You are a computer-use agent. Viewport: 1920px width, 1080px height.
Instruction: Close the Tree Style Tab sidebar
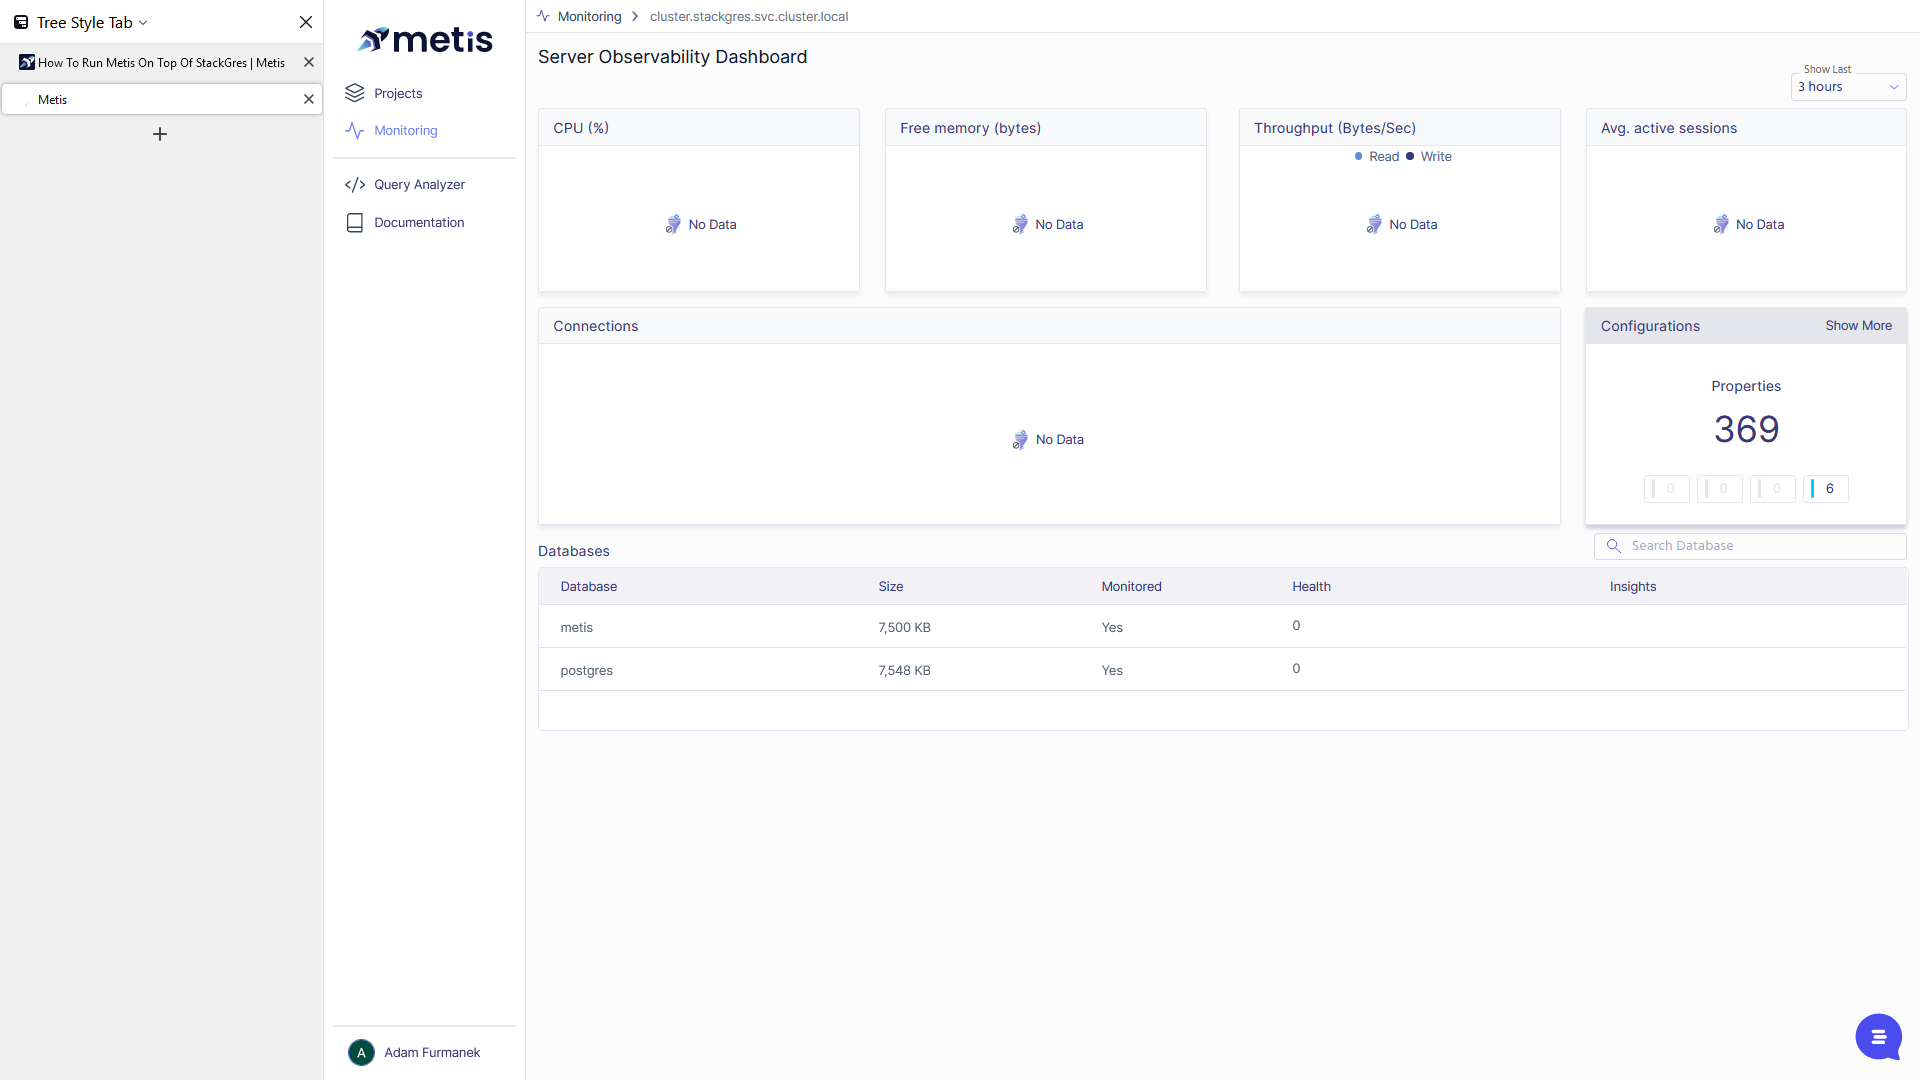coord(306,22)
